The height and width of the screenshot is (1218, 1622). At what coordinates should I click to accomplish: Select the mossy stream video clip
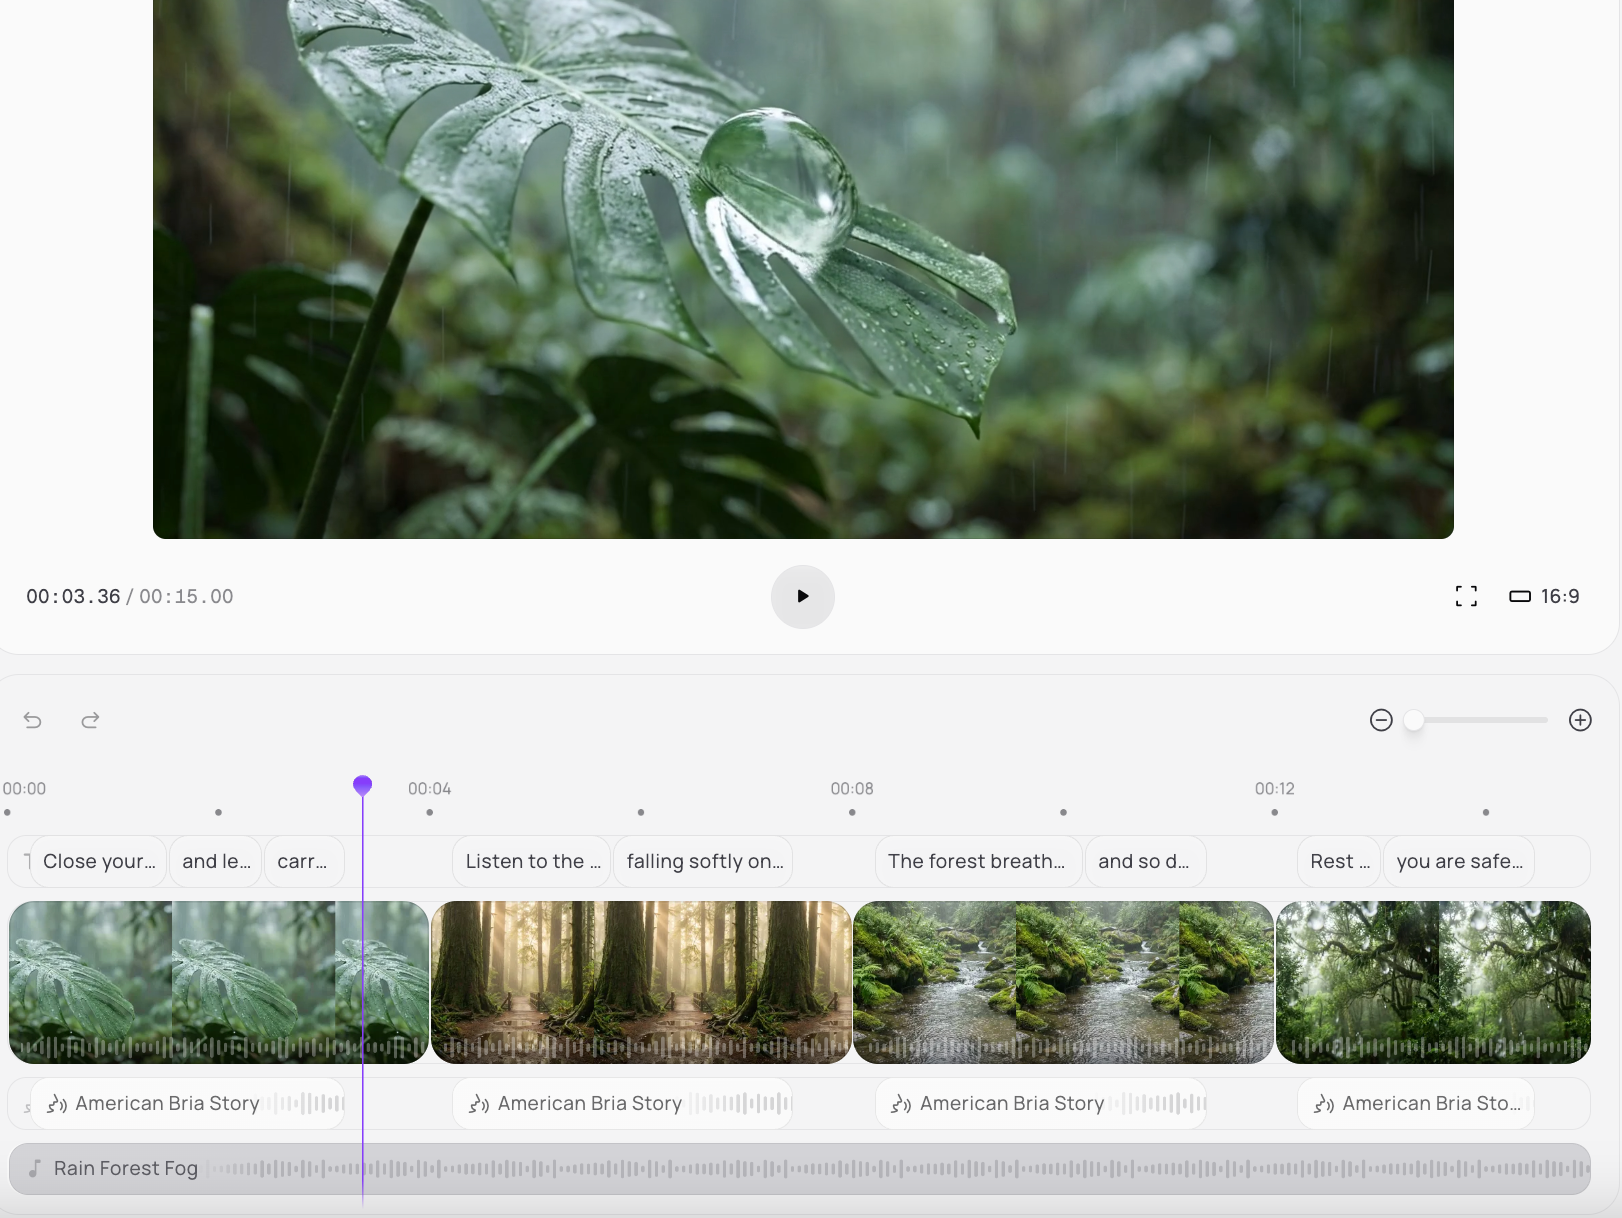click(x=1063, y=980)
